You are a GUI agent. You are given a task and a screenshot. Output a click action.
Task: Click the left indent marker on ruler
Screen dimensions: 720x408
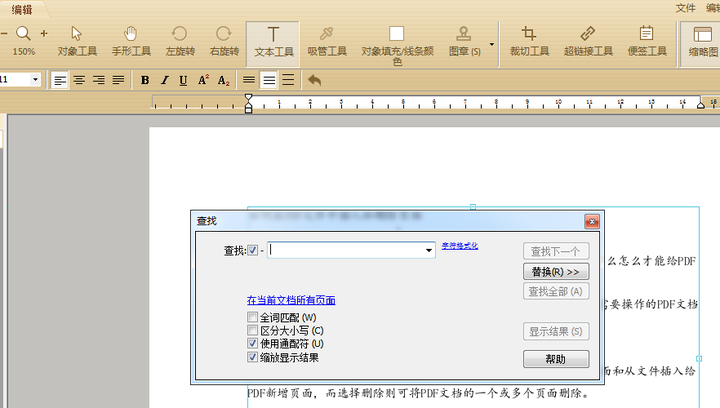coord(248,103)
